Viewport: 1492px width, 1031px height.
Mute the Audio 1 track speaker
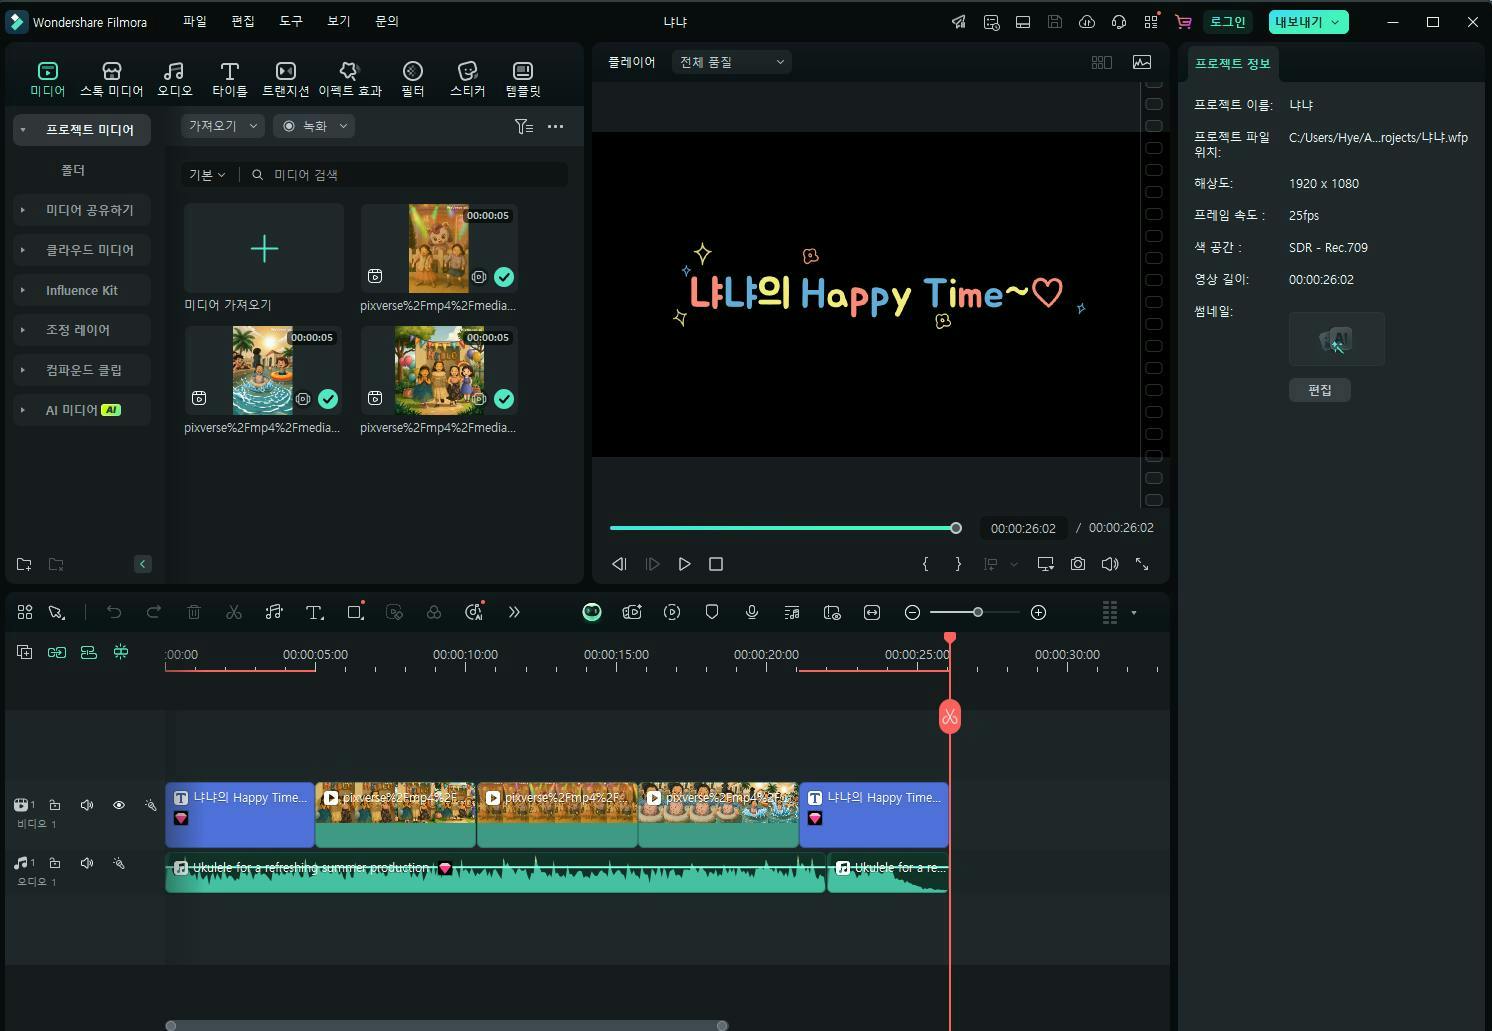click(87, 863)
